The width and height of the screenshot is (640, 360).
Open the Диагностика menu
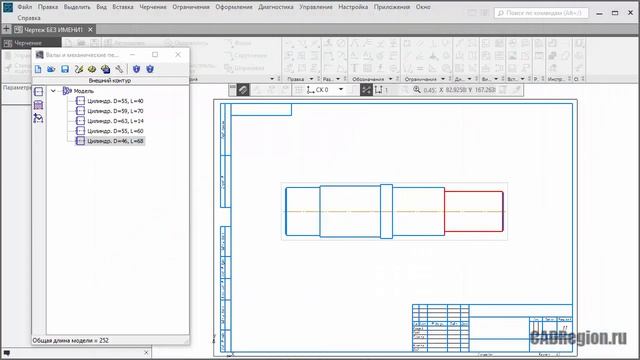[x=276, y=7]
